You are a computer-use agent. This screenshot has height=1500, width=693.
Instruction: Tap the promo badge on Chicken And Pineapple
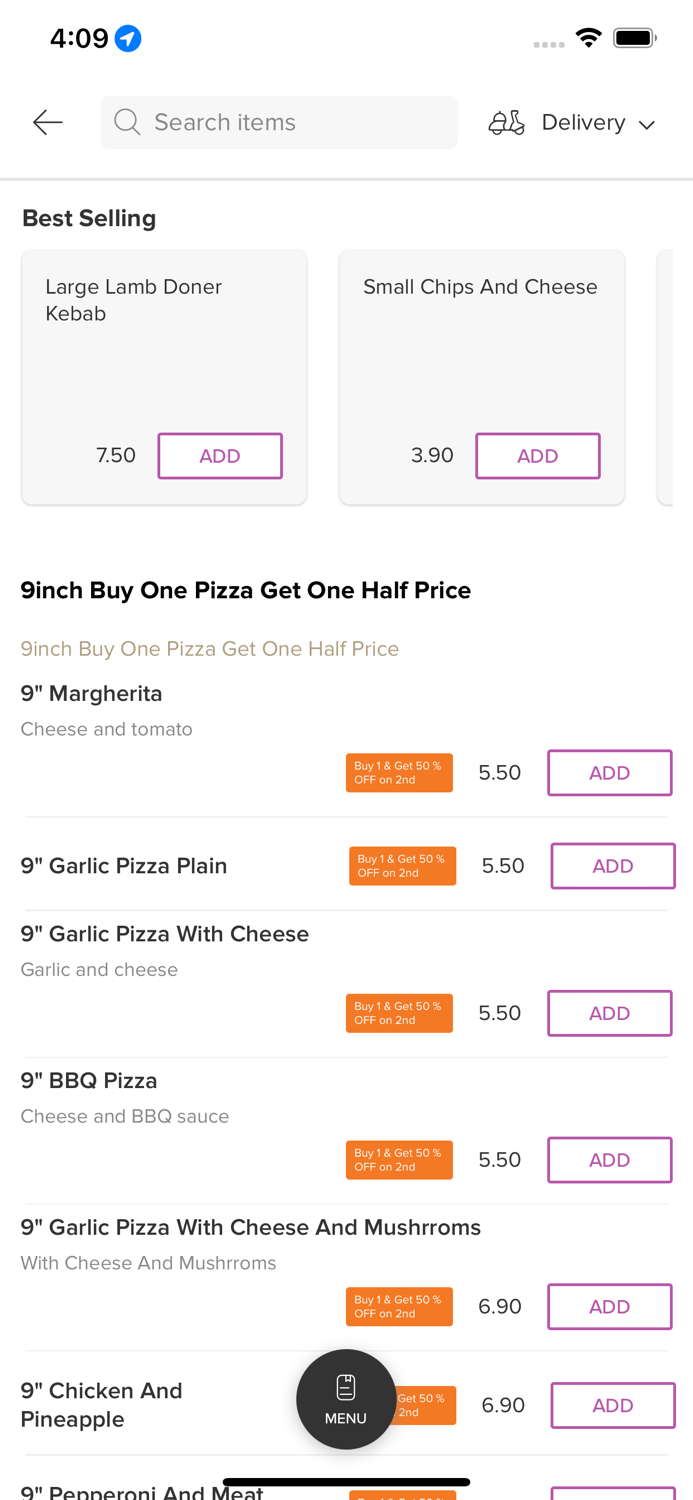point(428,1405)
